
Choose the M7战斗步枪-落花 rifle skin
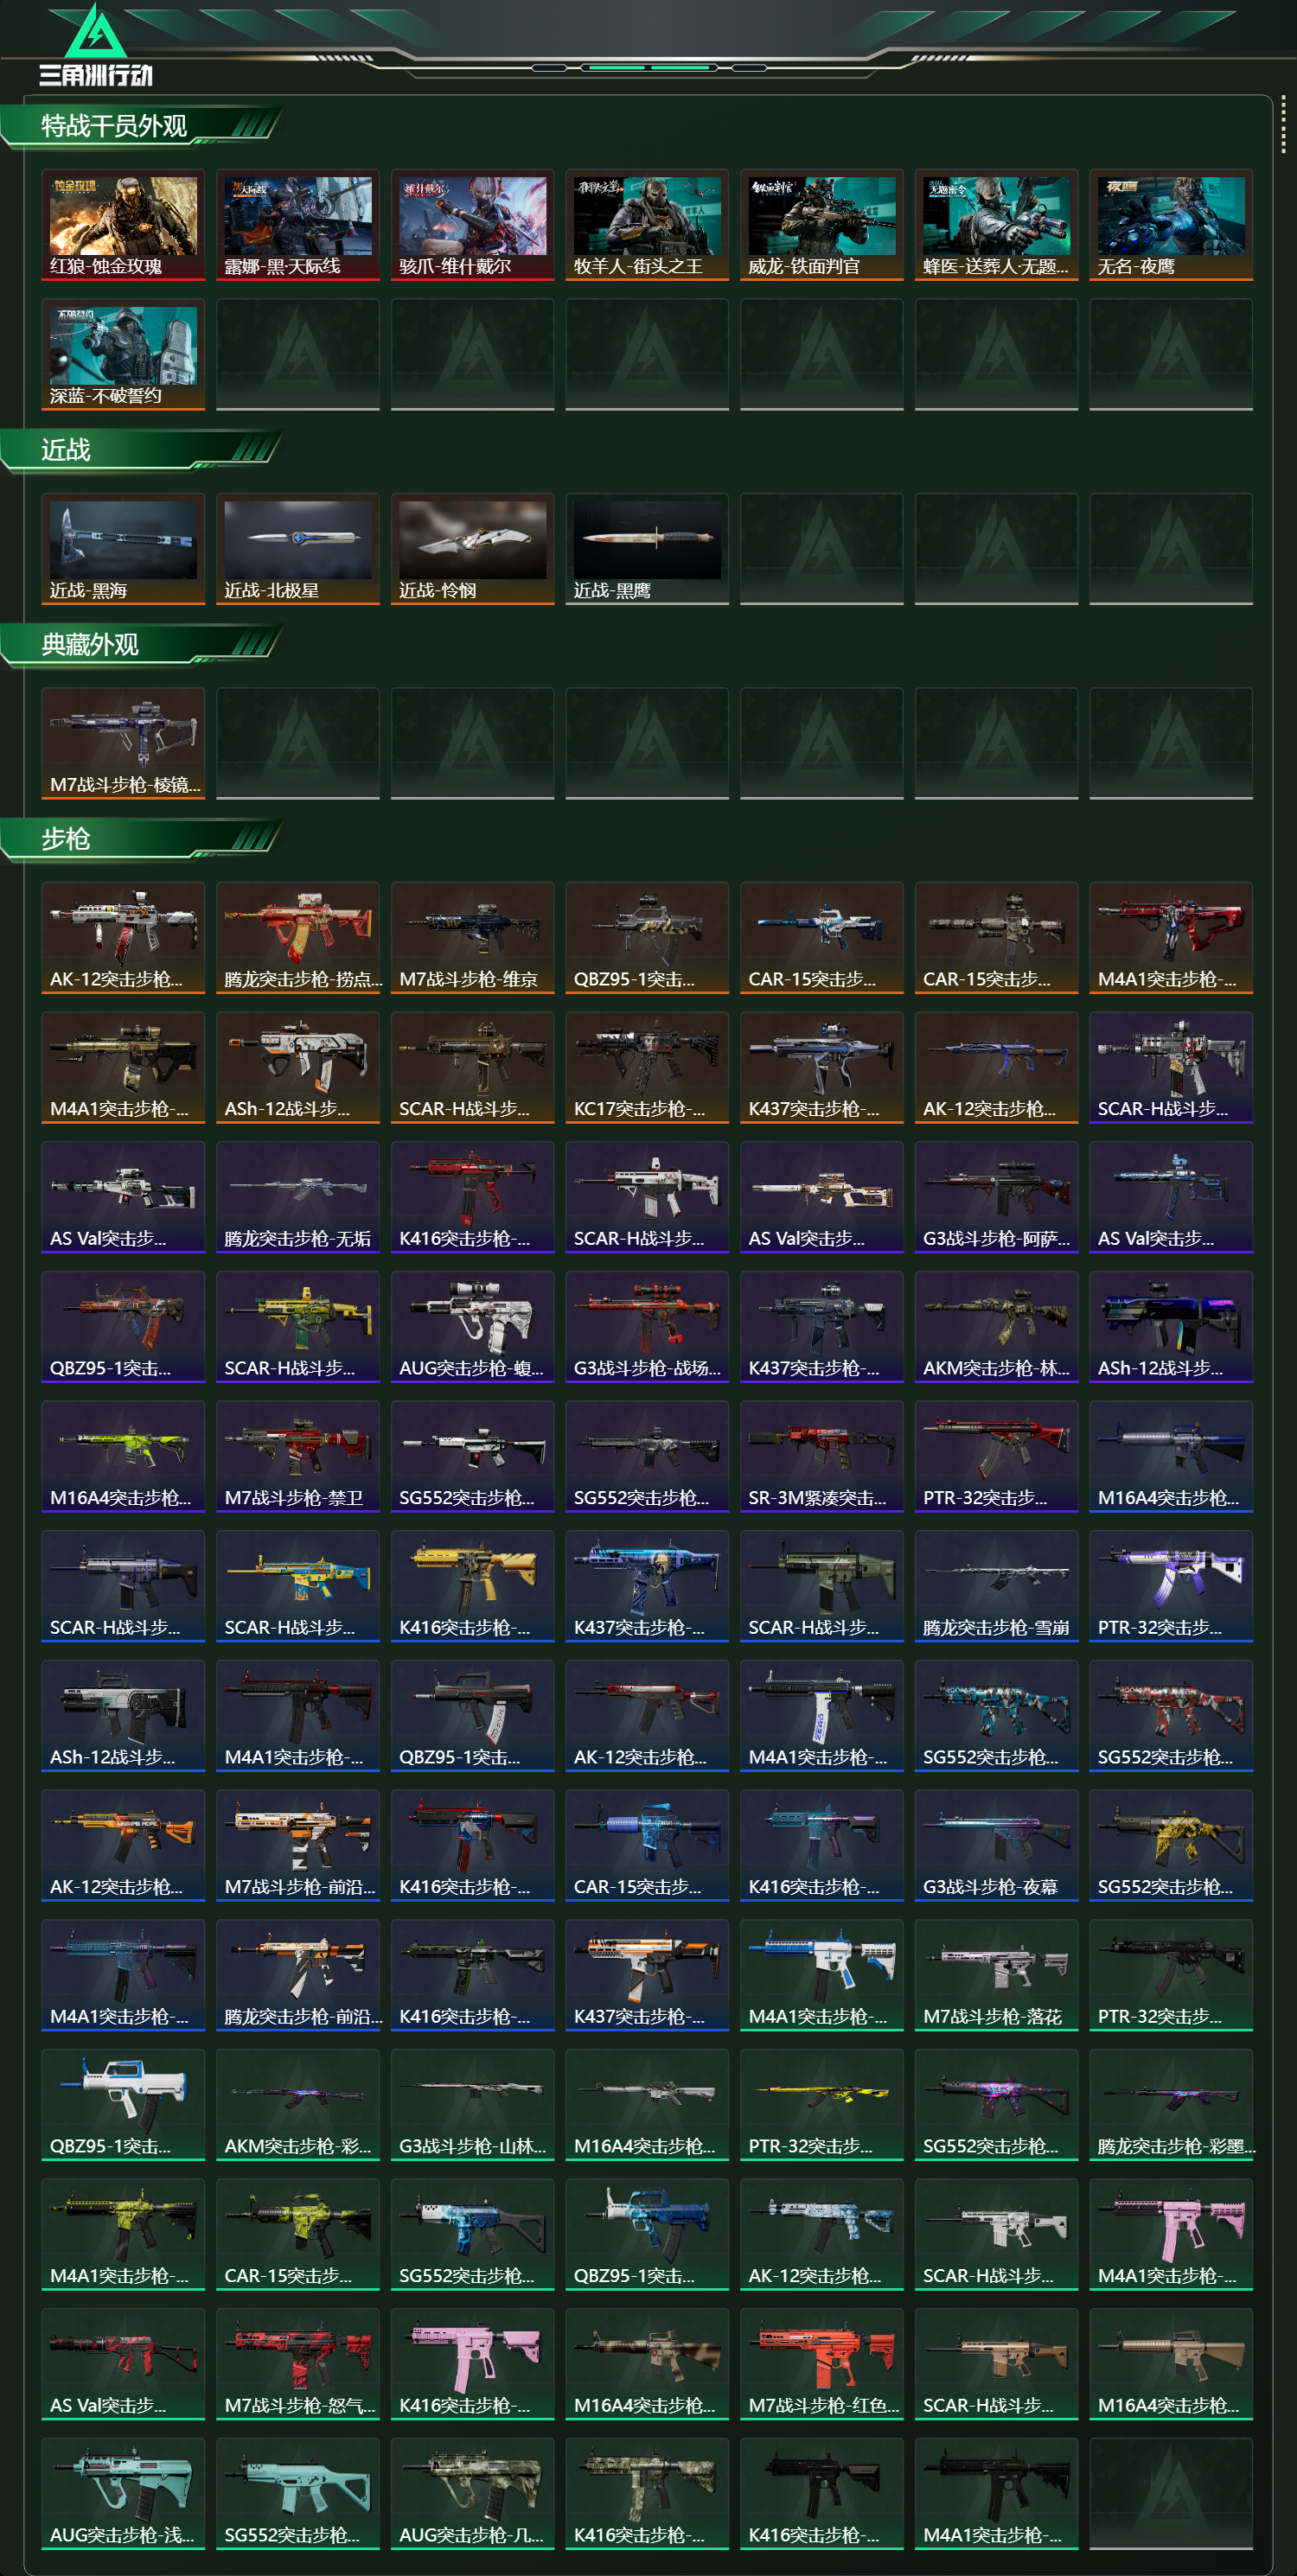(x=996, y=1975)
